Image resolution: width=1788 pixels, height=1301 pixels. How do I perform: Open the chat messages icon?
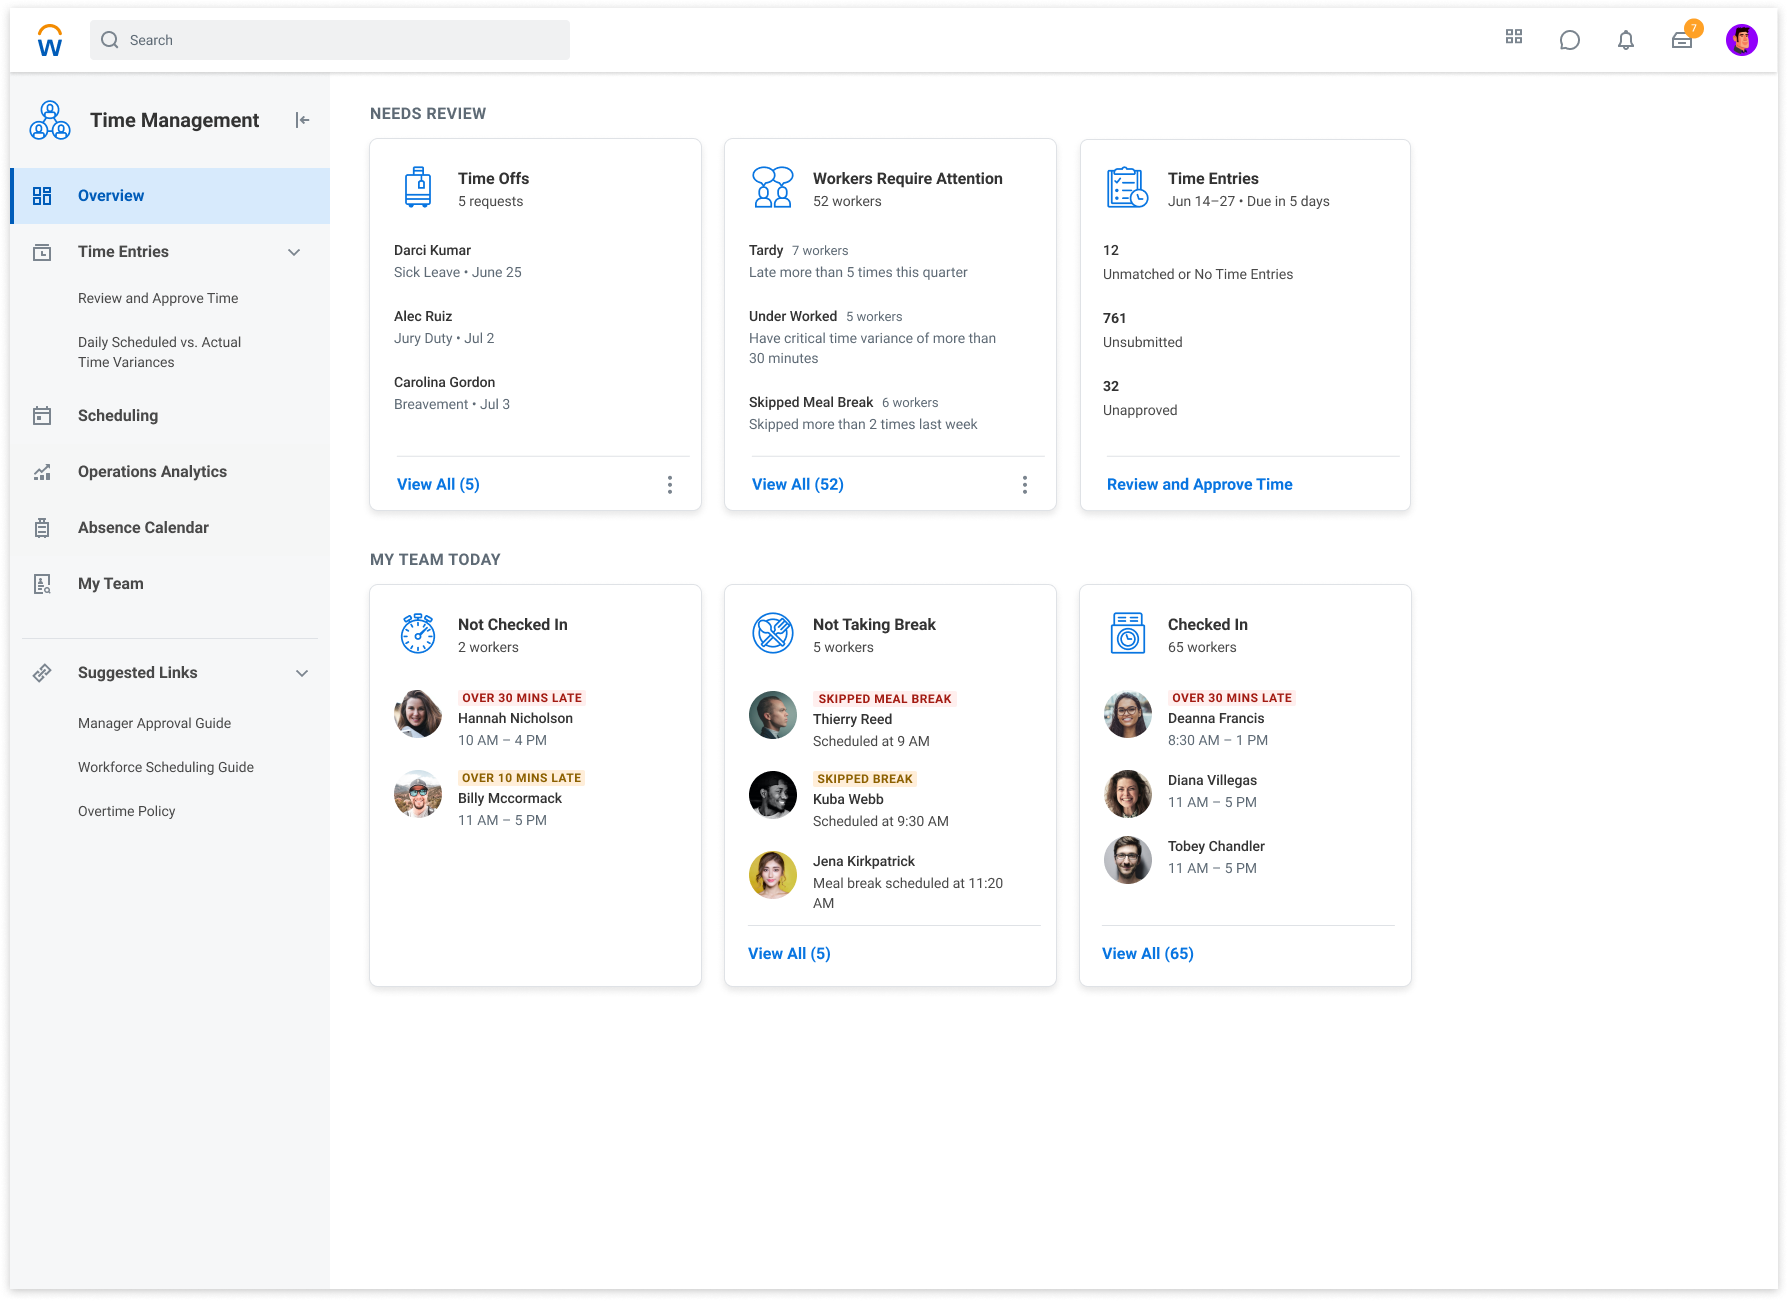pos(1569,39)
